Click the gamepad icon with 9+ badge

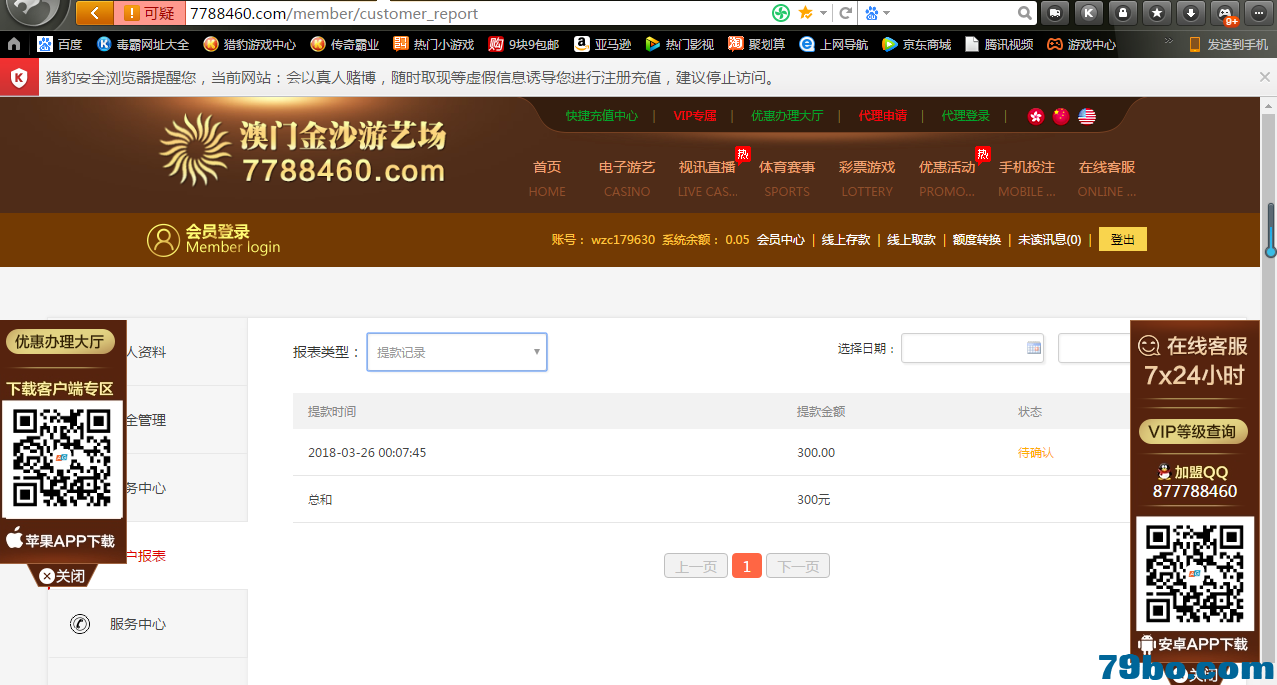pyautogui.click(x=1224, y=13)
